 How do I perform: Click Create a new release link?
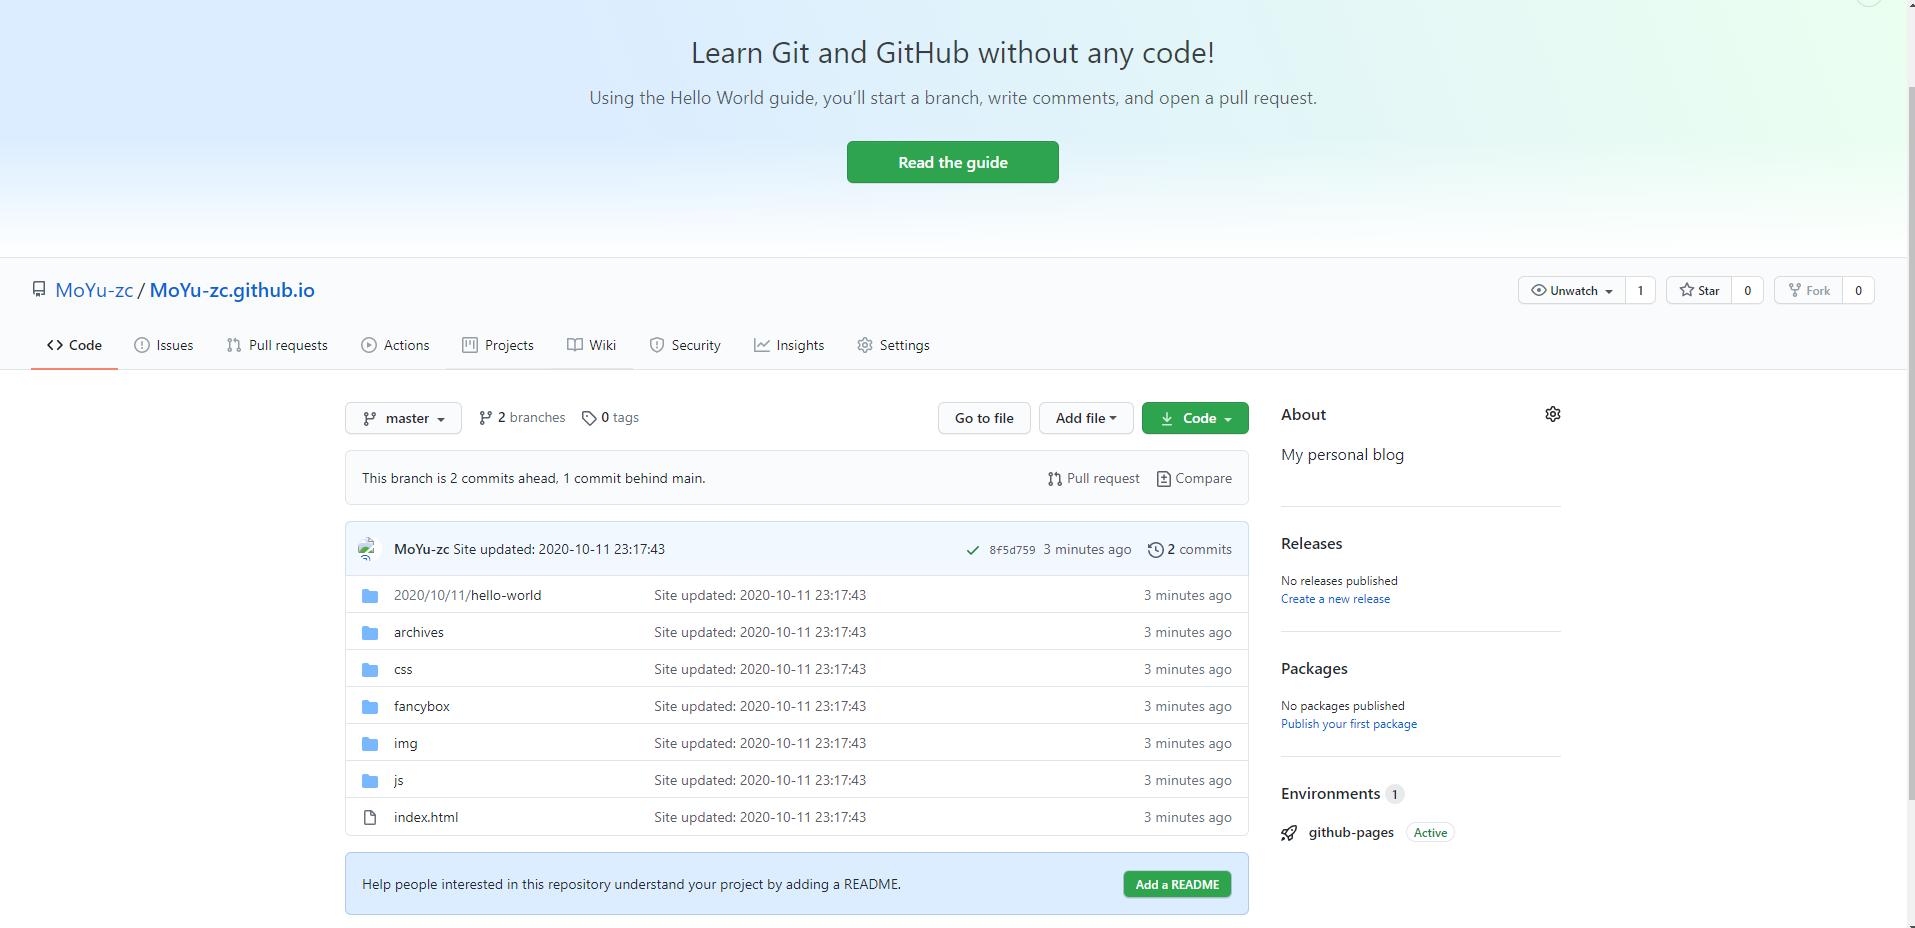pos(1335,599)
